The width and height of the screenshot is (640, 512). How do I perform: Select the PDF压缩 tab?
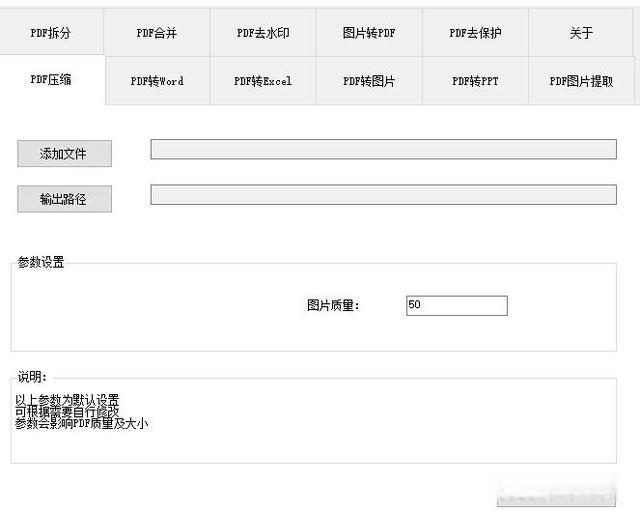point(51,80)
